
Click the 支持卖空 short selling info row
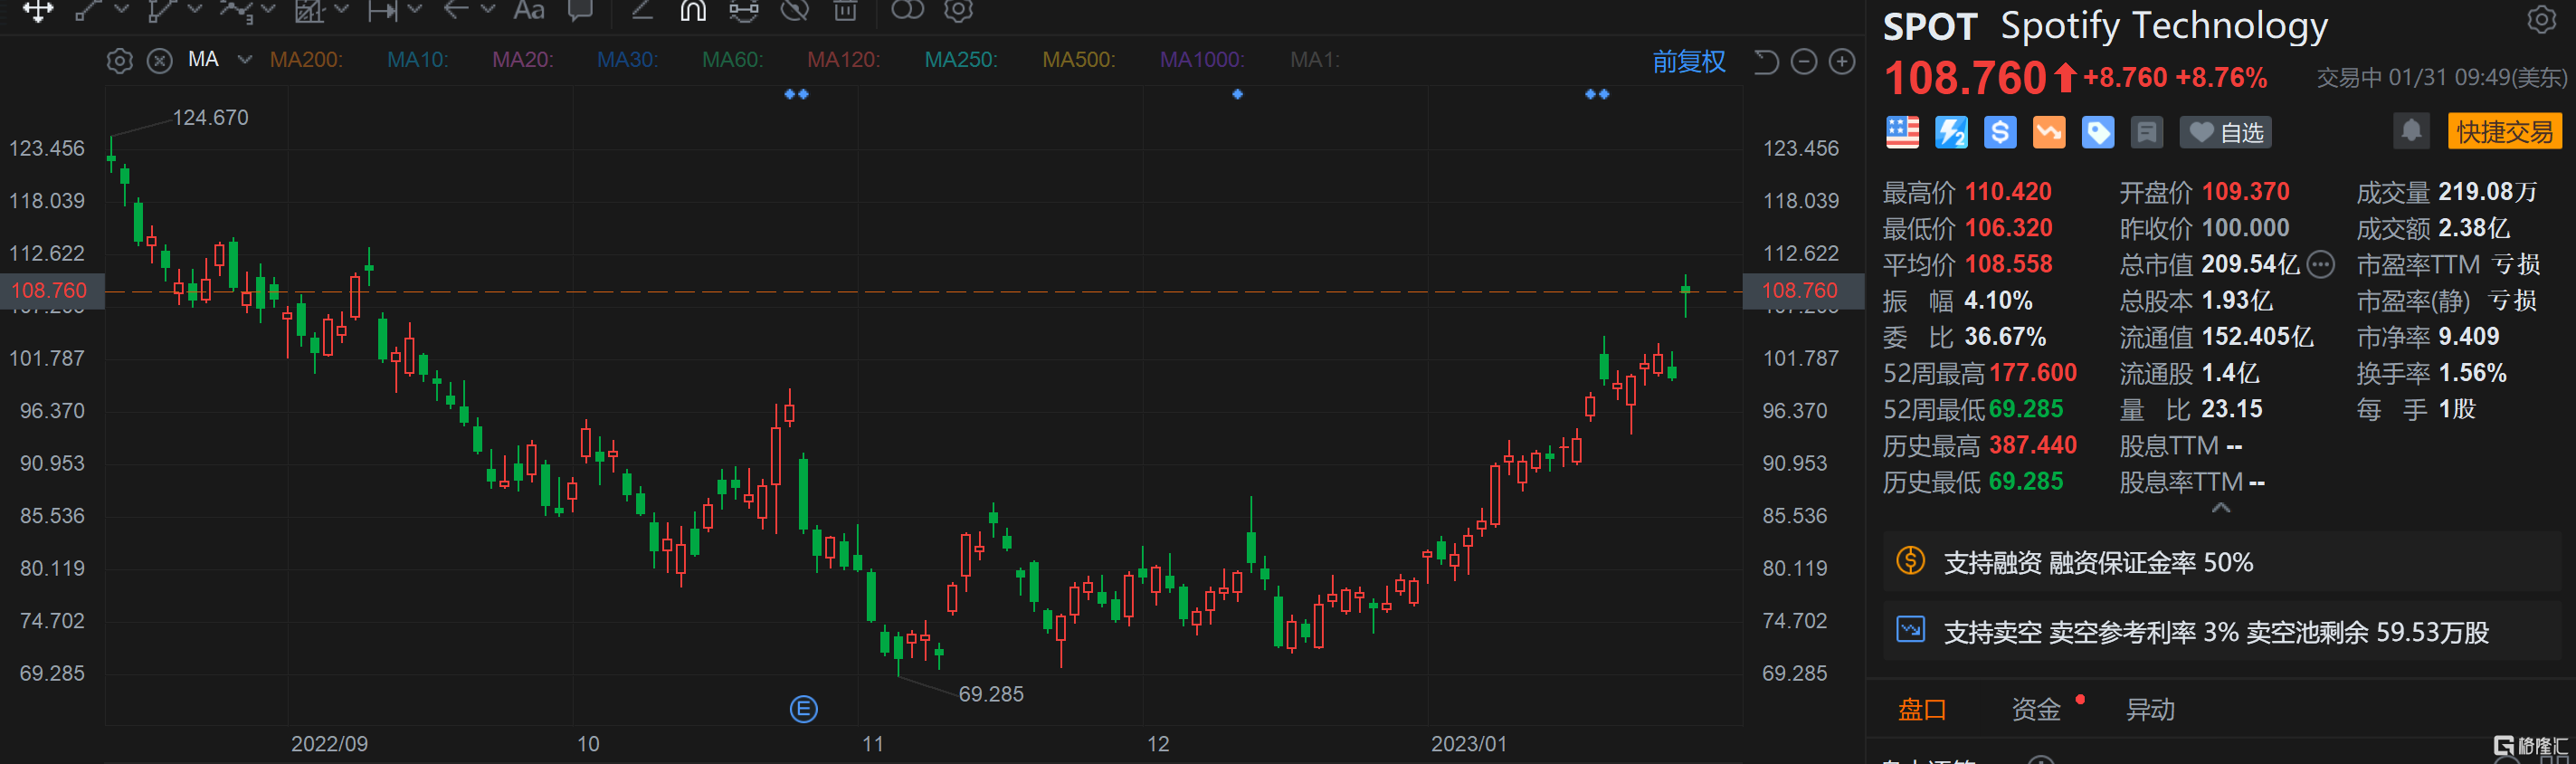pyautogui.click(x=2223, y=631)
